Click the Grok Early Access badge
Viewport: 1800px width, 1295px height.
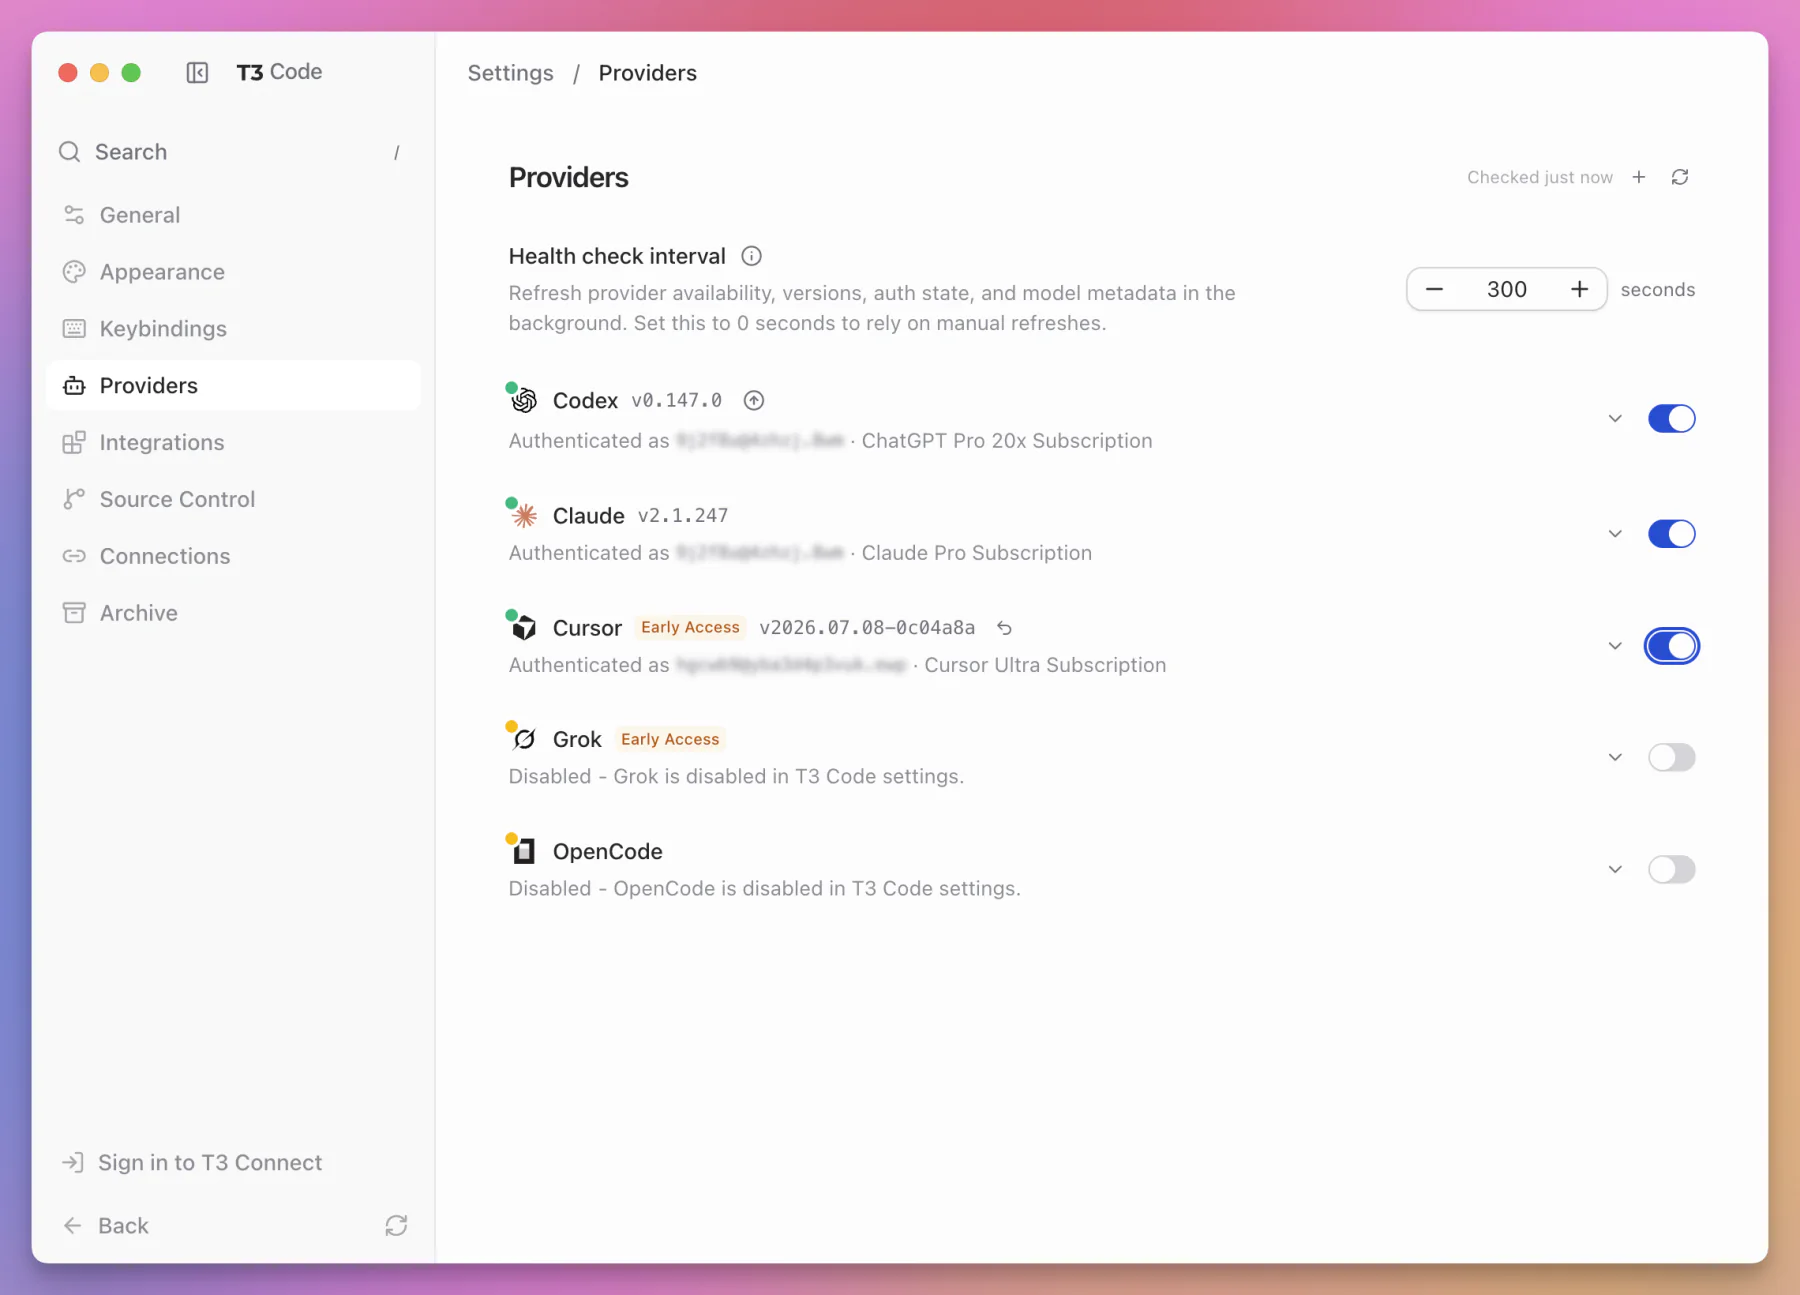point(670,739)
